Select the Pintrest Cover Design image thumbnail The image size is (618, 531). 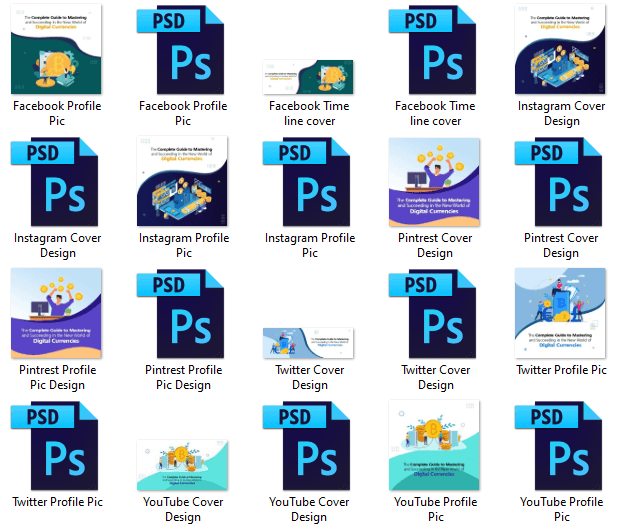[434, 182]
